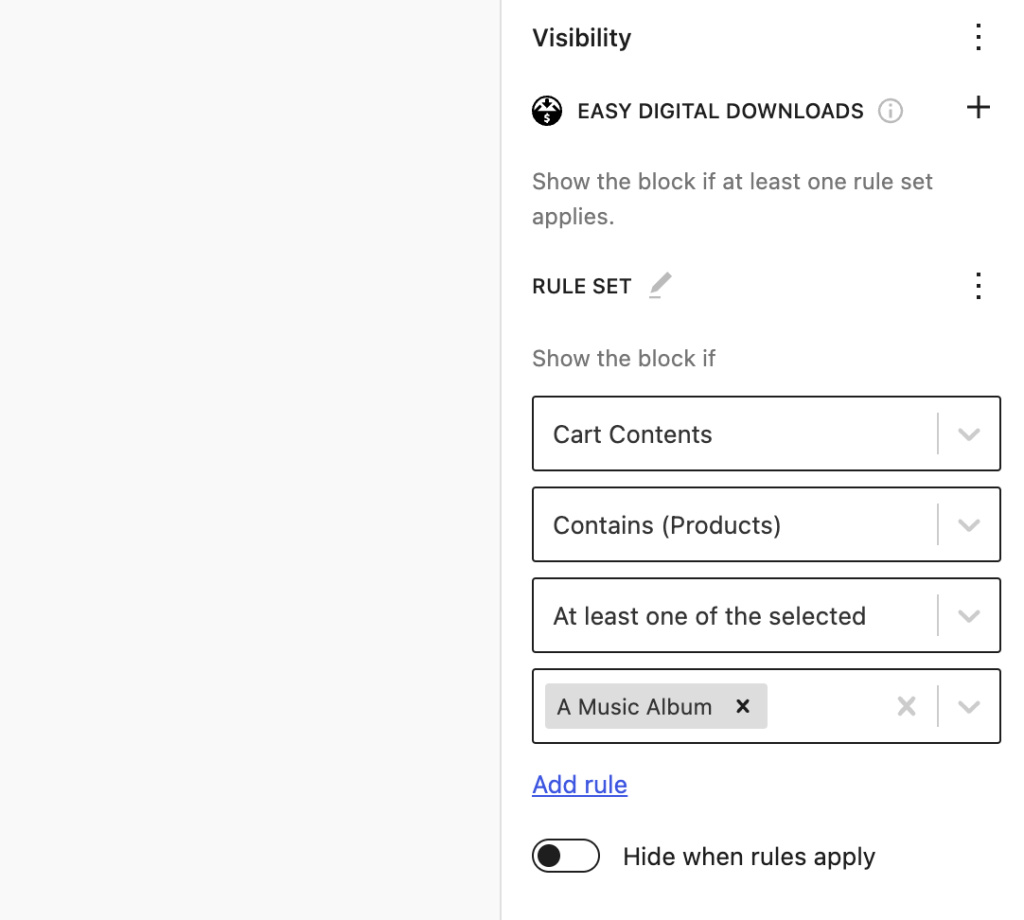The image size is (1024, 920).
Task: Toggle the Hide when rules apply switch
Action: tap(566, 856)
